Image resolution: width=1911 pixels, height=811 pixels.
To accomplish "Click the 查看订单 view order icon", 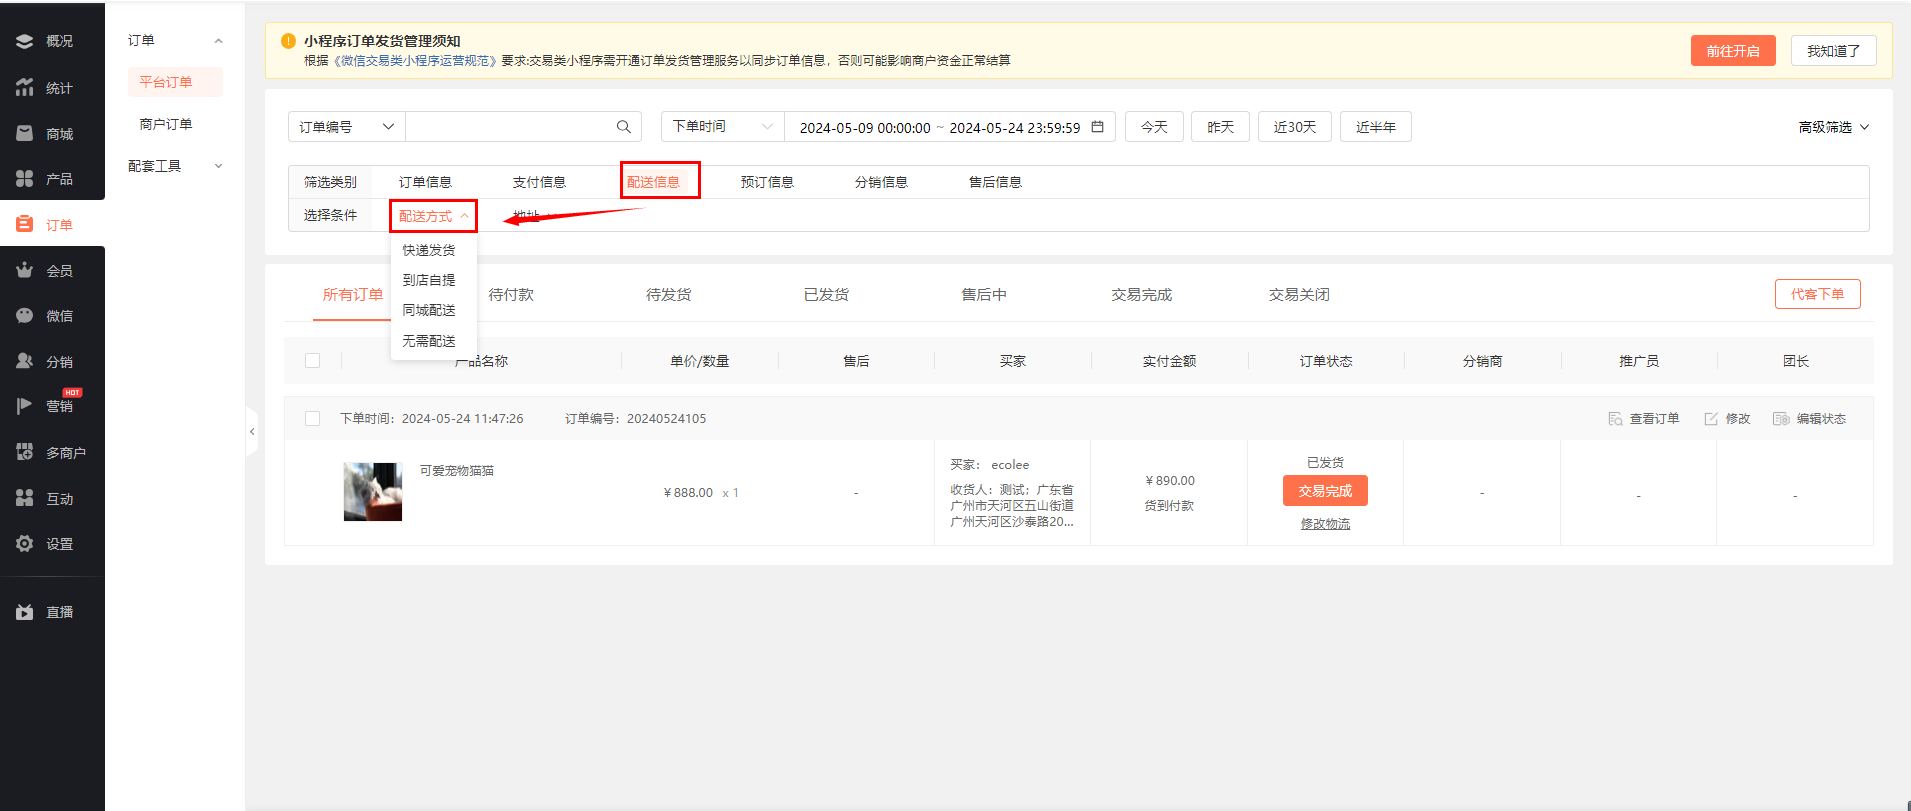I will pyautogui.click(x=1615, y=419).
